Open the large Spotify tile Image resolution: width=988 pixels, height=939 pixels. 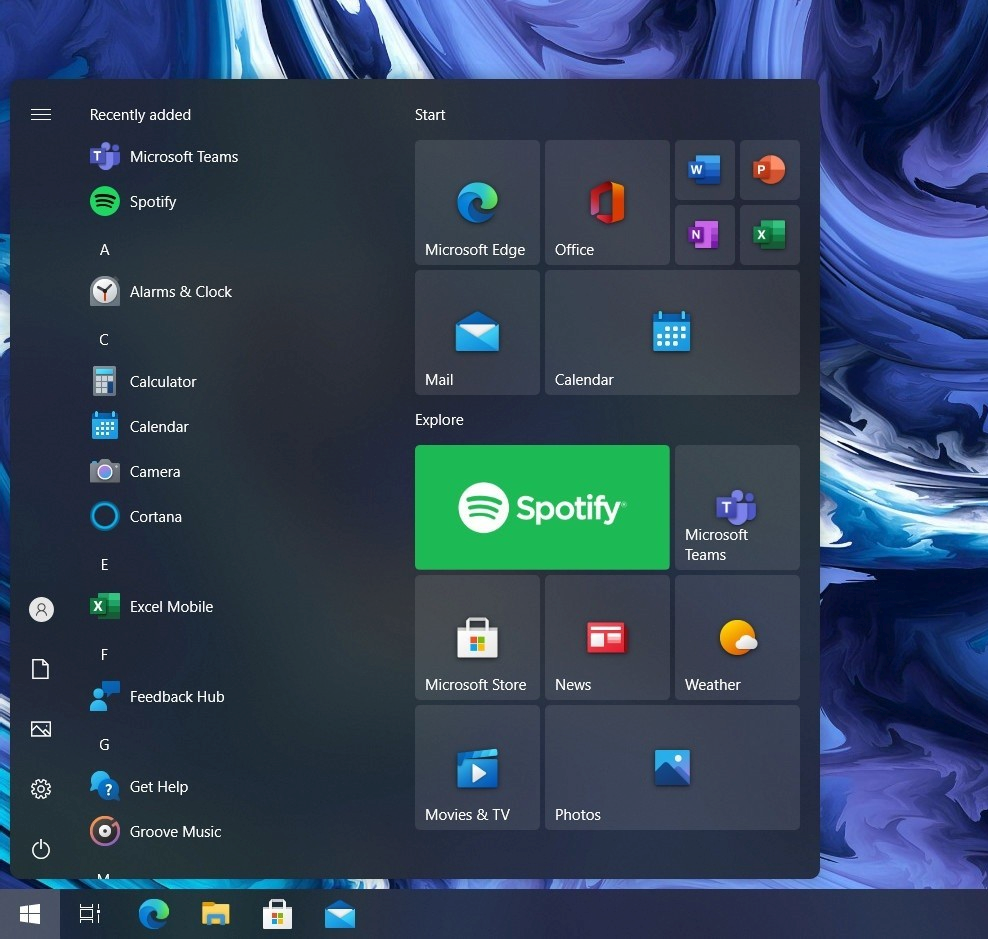point(542,507)
